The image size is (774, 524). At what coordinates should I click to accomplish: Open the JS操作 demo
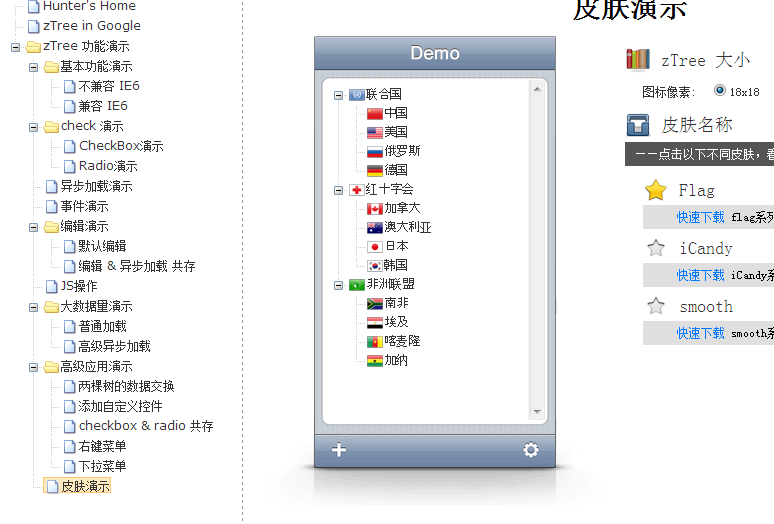[78, 286]
